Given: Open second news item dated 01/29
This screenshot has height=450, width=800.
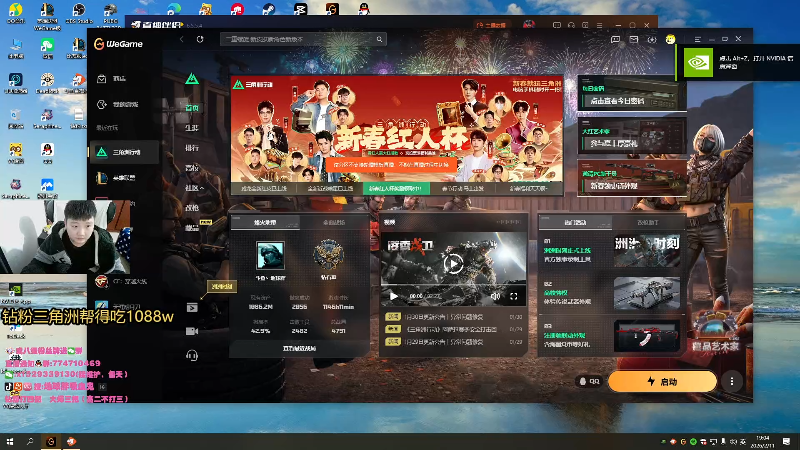Looking at the screenshot, I should [453, 329].
